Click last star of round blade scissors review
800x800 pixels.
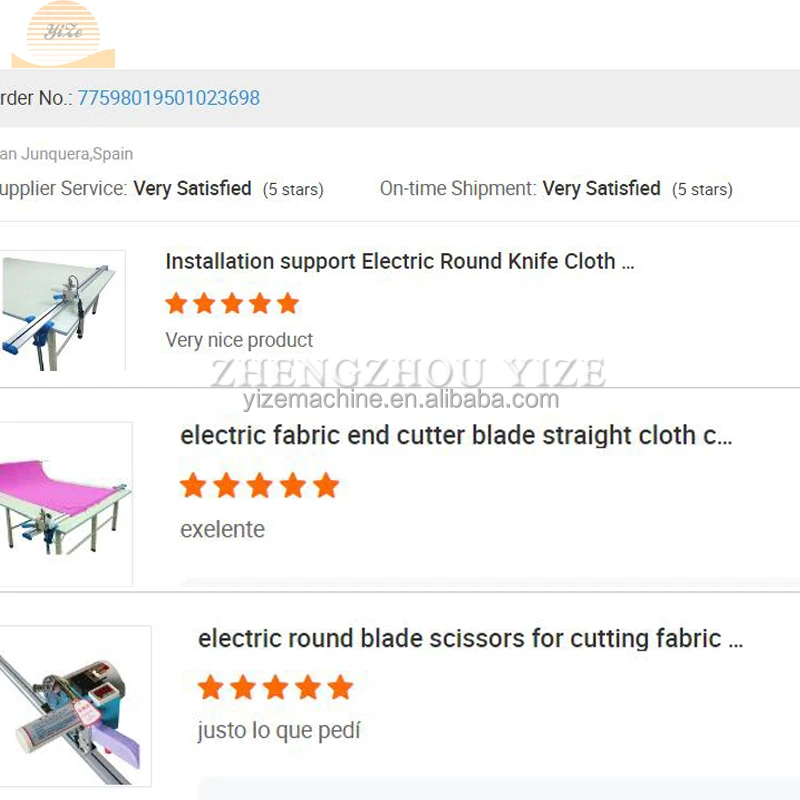341,687
